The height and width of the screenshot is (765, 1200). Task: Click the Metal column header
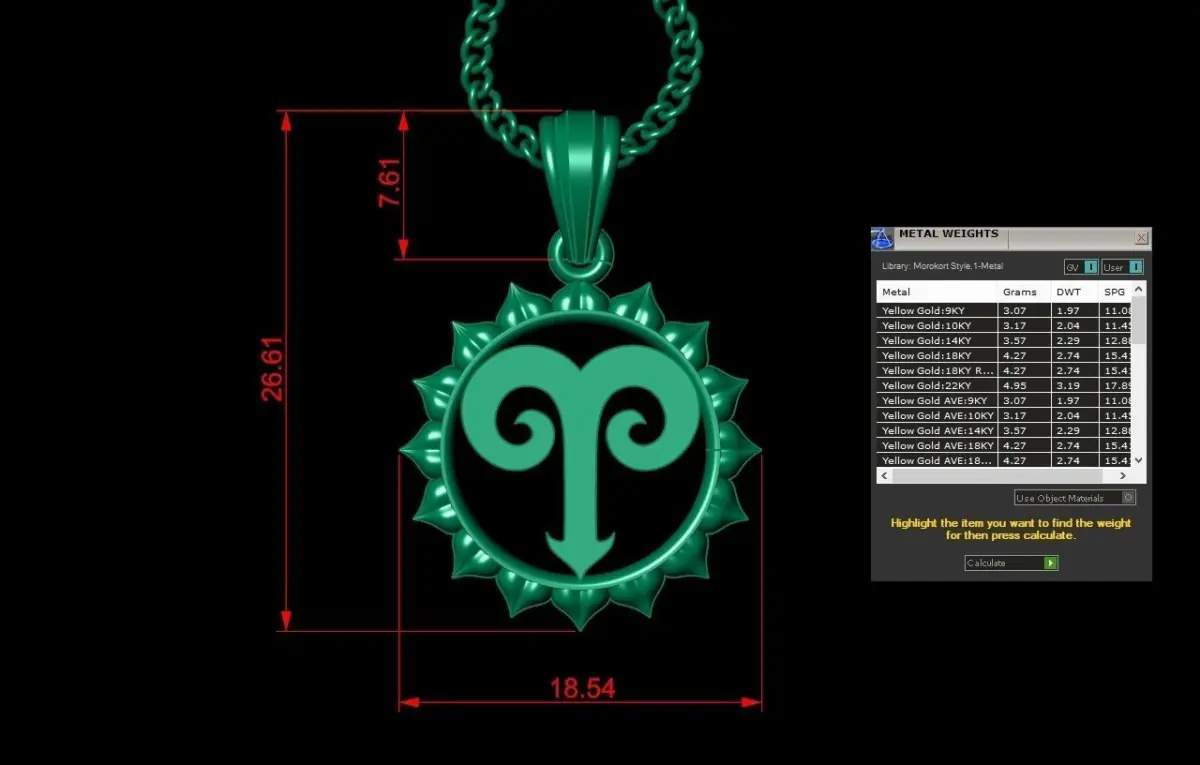[937, 292]
